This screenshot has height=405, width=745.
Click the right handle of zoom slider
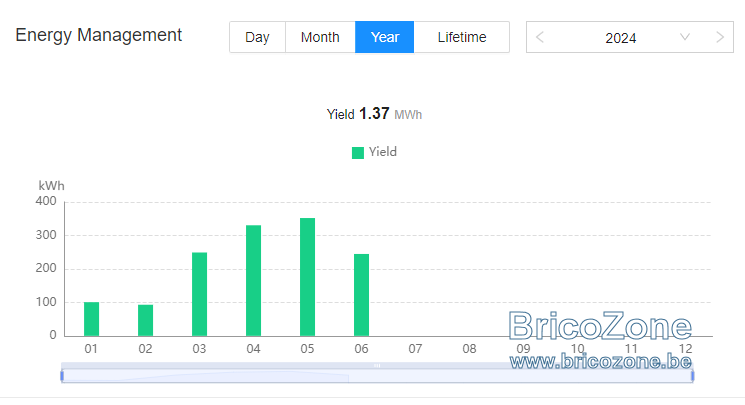pos(692,376)
